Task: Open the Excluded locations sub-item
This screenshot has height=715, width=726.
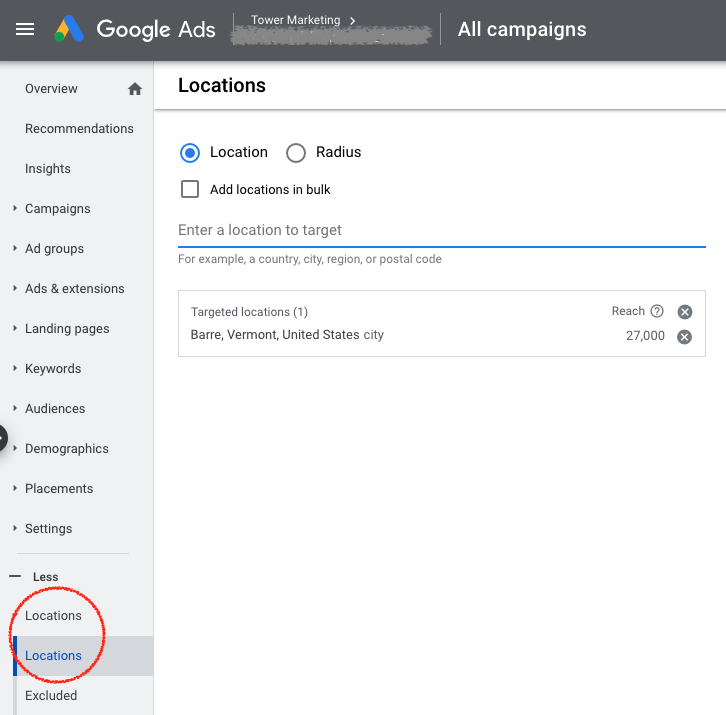Action: coord(51,696)
